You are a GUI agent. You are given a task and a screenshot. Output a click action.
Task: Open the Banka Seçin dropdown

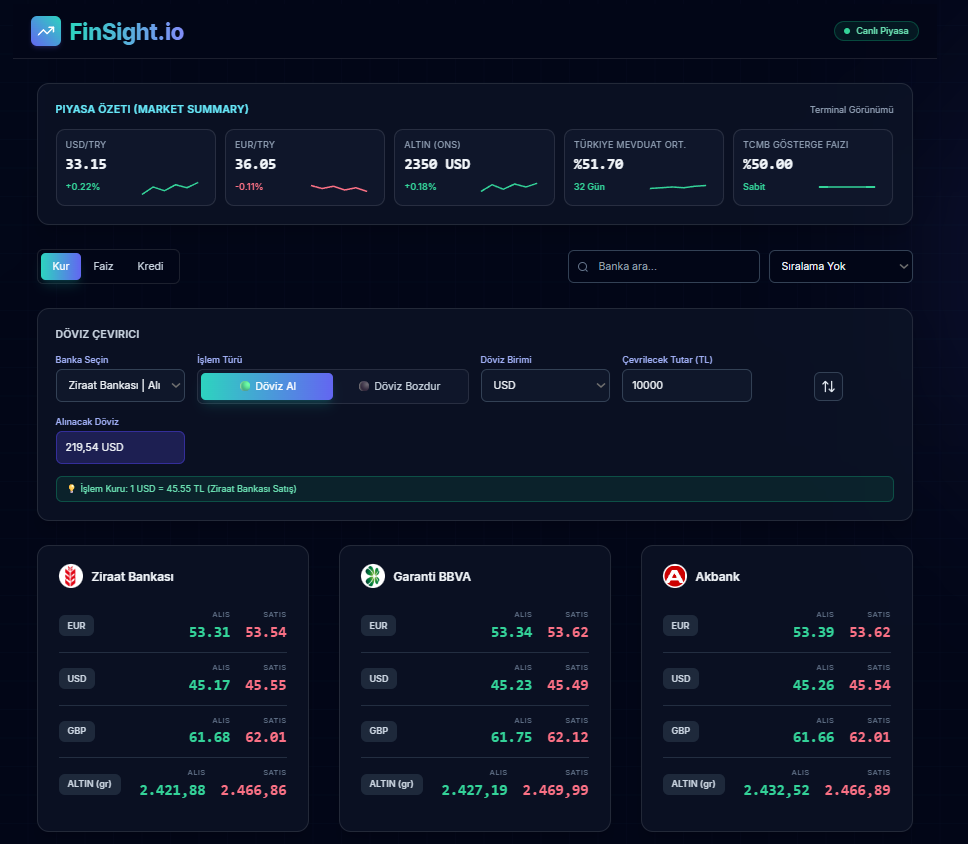pos(120,385)
